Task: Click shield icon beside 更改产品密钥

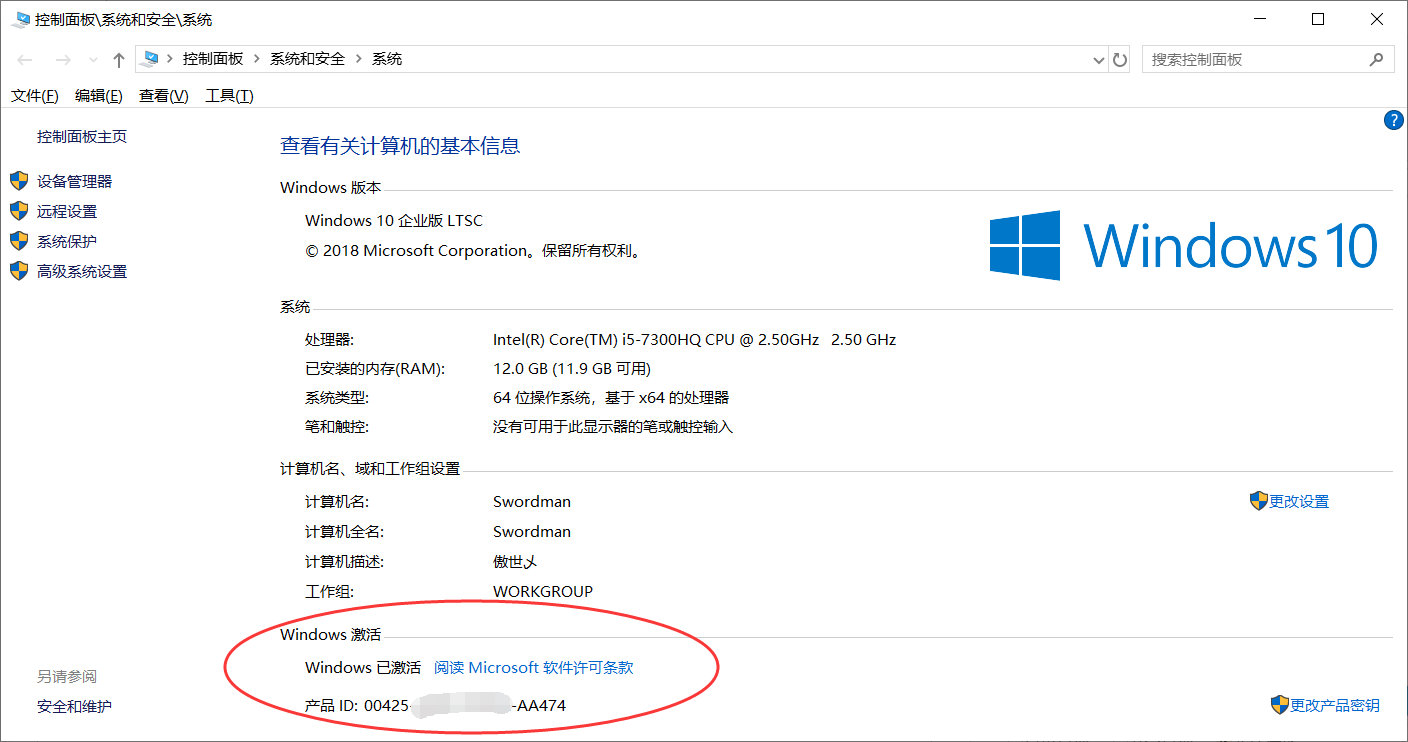Action: [x=1280, y=705]
